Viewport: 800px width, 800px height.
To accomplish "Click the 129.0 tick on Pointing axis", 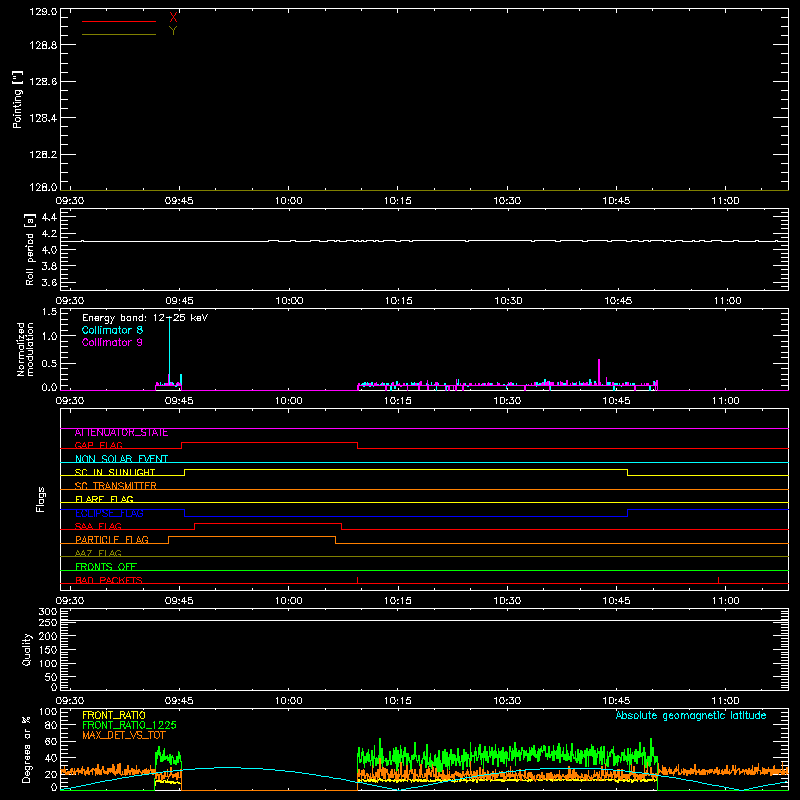I will [43, 11].
